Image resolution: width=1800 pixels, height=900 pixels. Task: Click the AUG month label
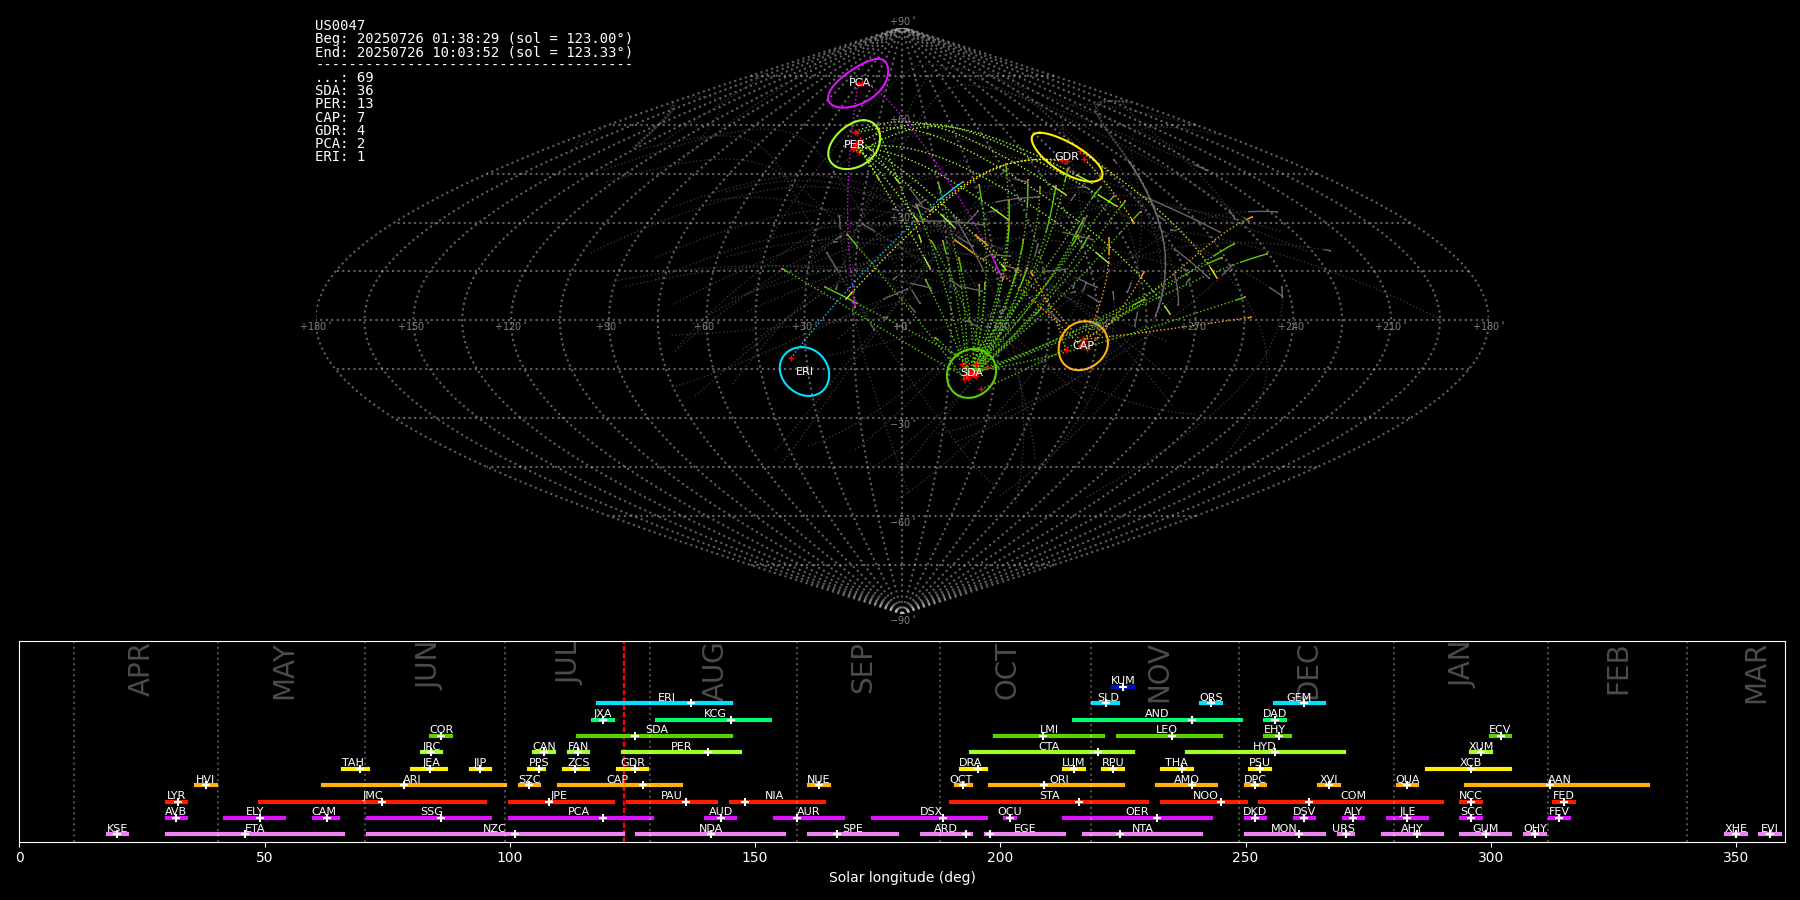(x=713, y=672)
